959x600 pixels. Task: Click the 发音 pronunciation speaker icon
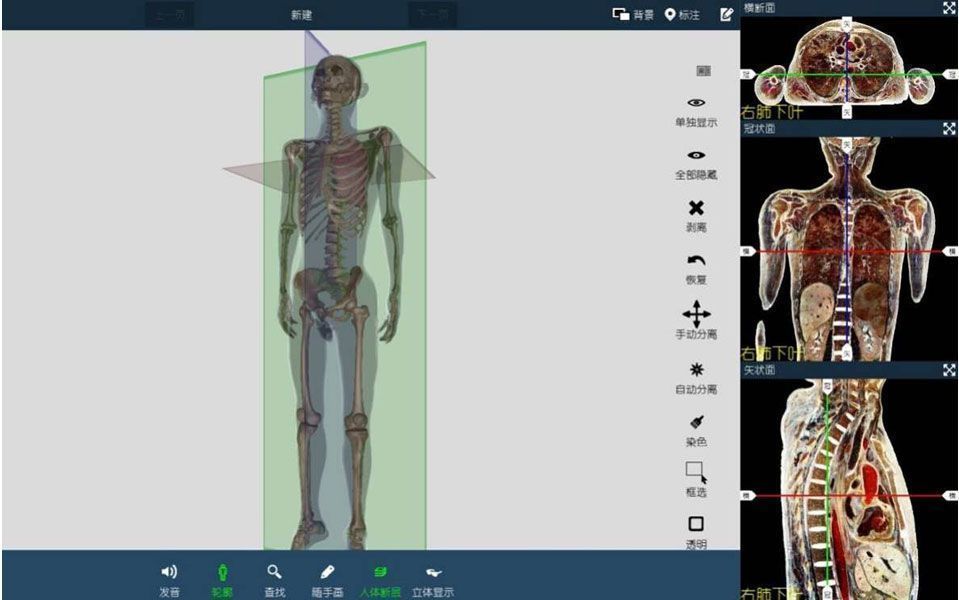pos(169,572)
